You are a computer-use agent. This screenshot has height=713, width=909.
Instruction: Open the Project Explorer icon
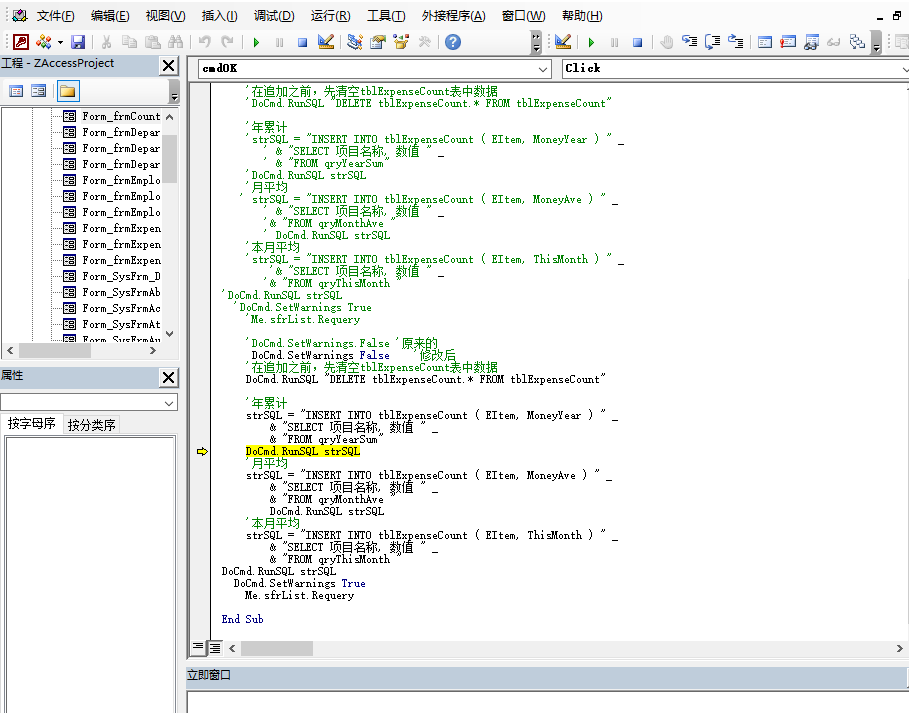coord(355,42)
